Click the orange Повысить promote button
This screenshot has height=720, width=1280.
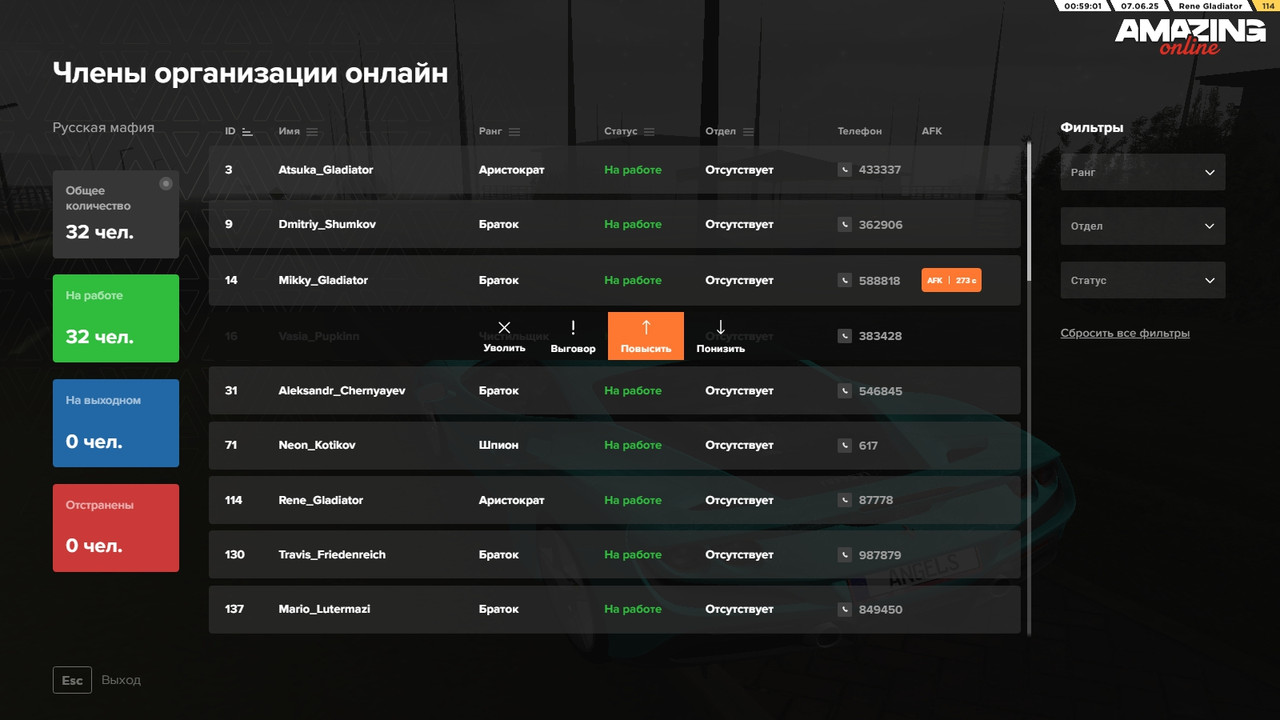coord(646,336)
